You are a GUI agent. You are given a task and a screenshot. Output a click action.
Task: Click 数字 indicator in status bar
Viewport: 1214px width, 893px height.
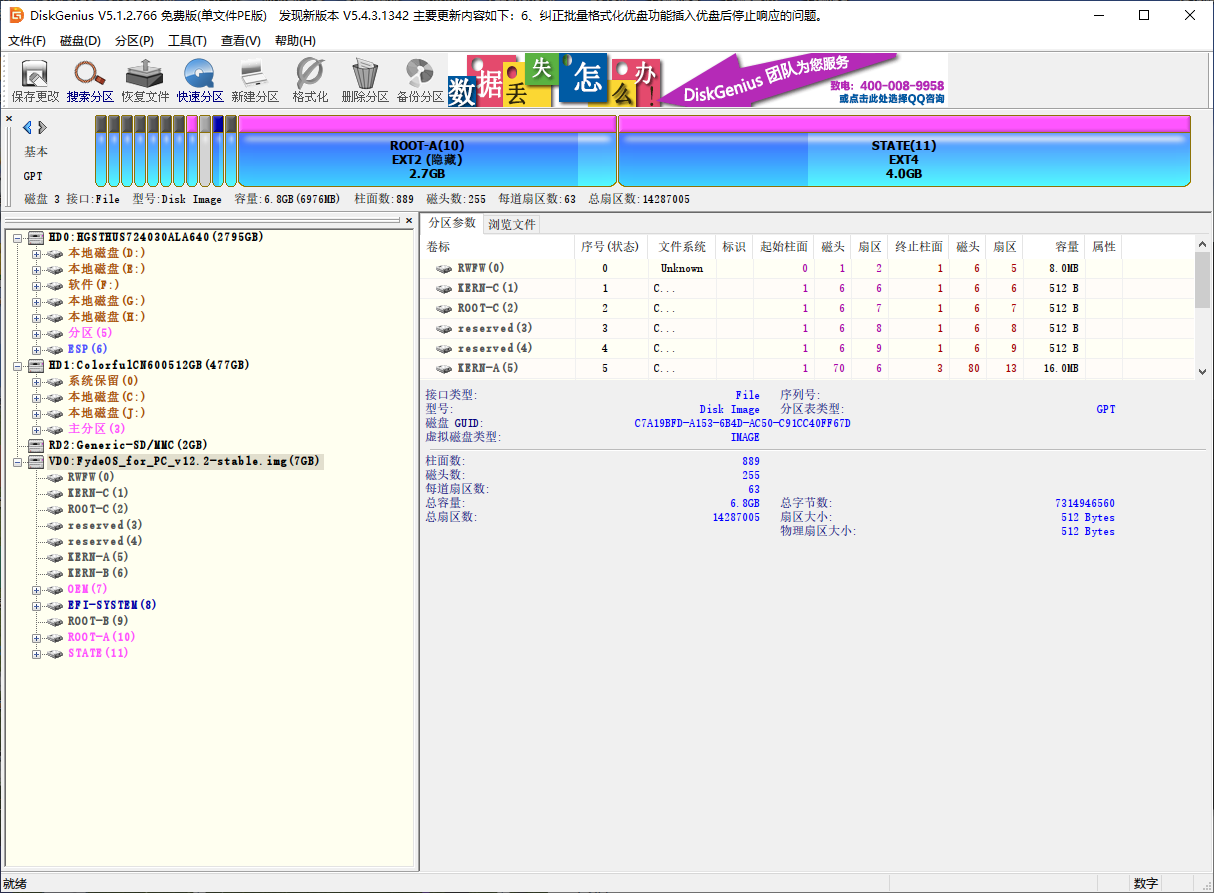pos(1145,884)
